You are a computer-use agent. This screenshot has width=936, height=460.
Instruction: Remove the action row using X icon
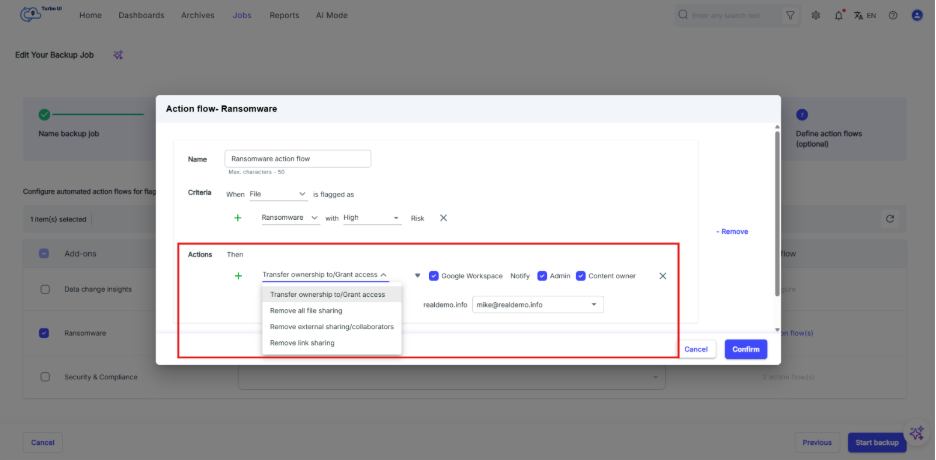click(662, 276)
